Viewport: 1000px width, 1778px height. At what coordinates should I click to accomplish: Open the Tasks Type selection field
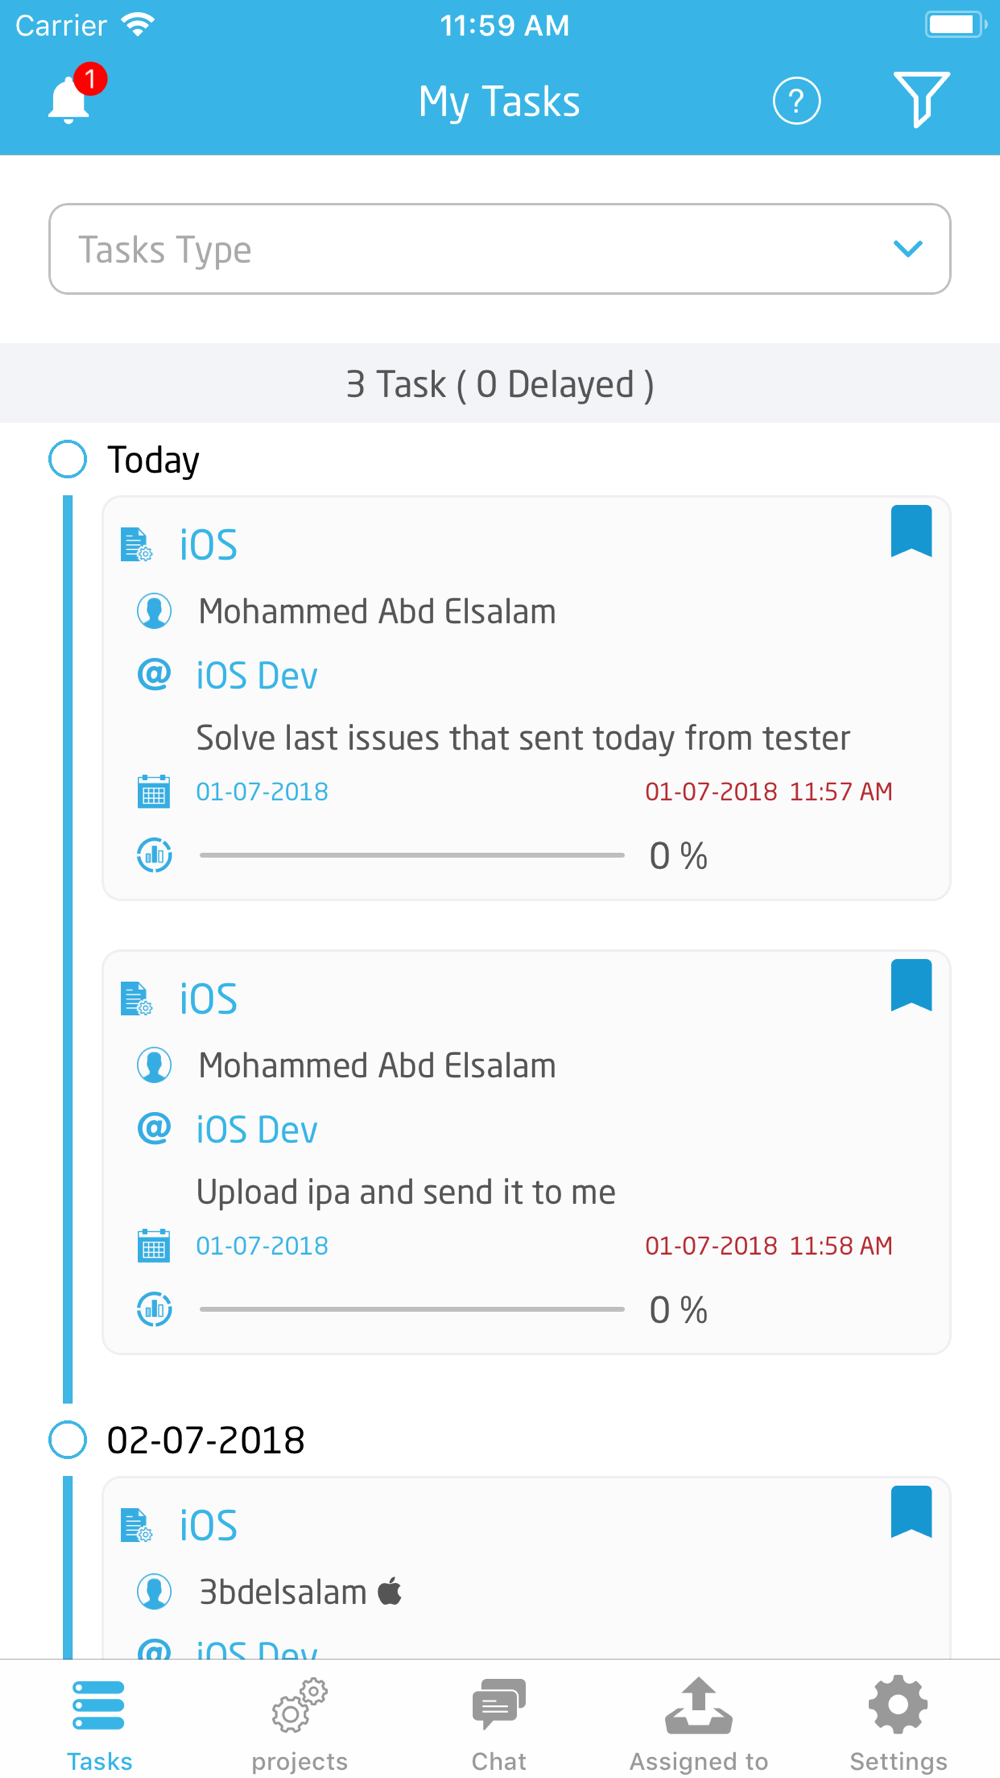click(500, 249)
